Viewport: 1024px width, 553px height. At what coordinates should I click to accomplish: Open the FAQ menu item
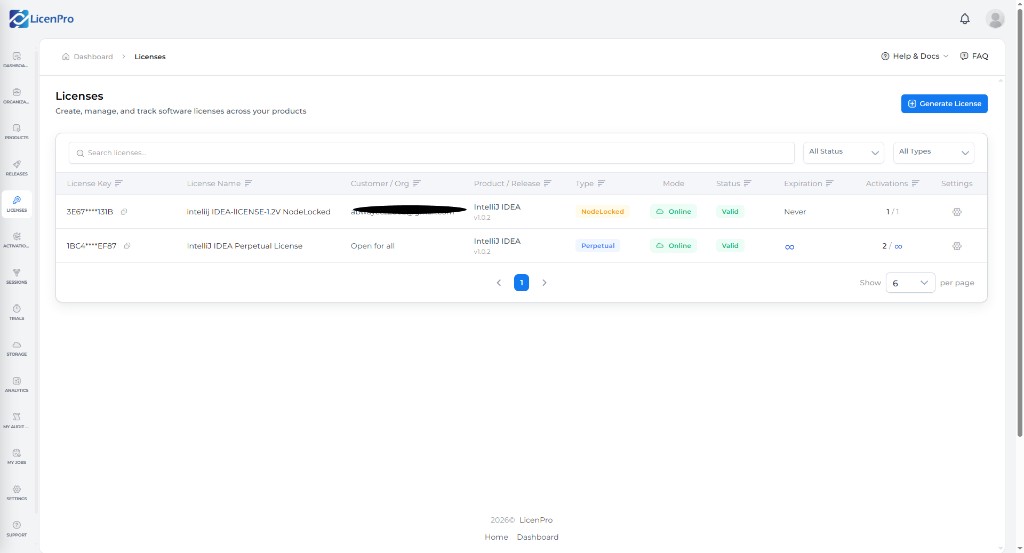point(974,56)
